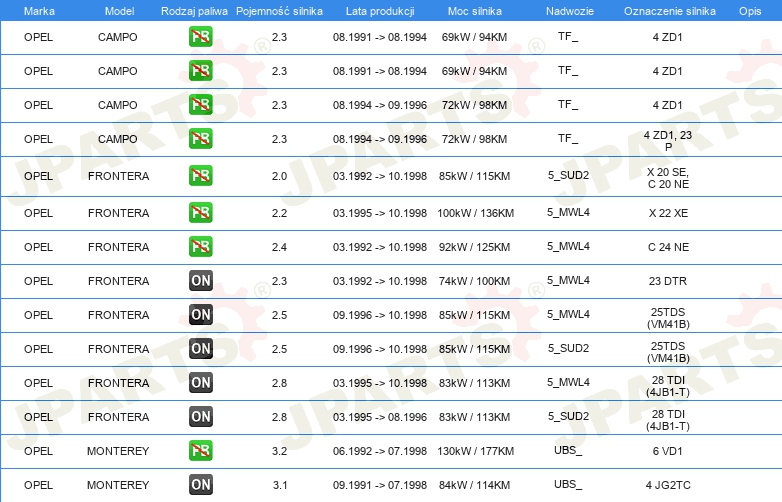Screen dimensions: 782x502
Task: Click the Rodzaj paliwa column header
Action: (194, 11)
